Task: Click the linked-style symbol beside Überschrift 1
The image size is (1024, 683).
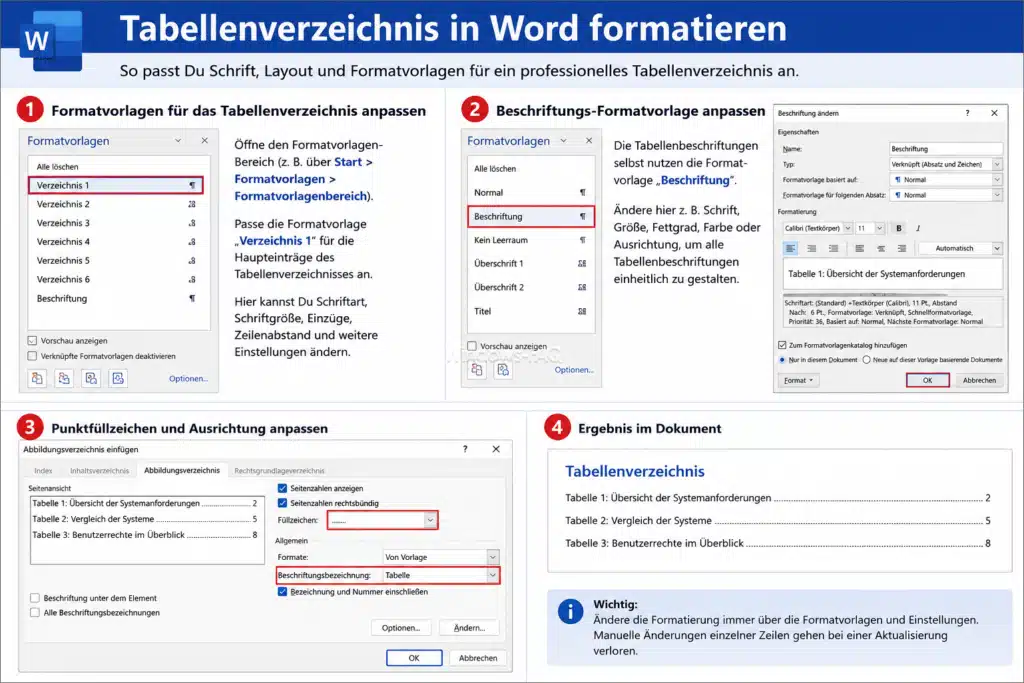Action: click(x=582, y=264)
